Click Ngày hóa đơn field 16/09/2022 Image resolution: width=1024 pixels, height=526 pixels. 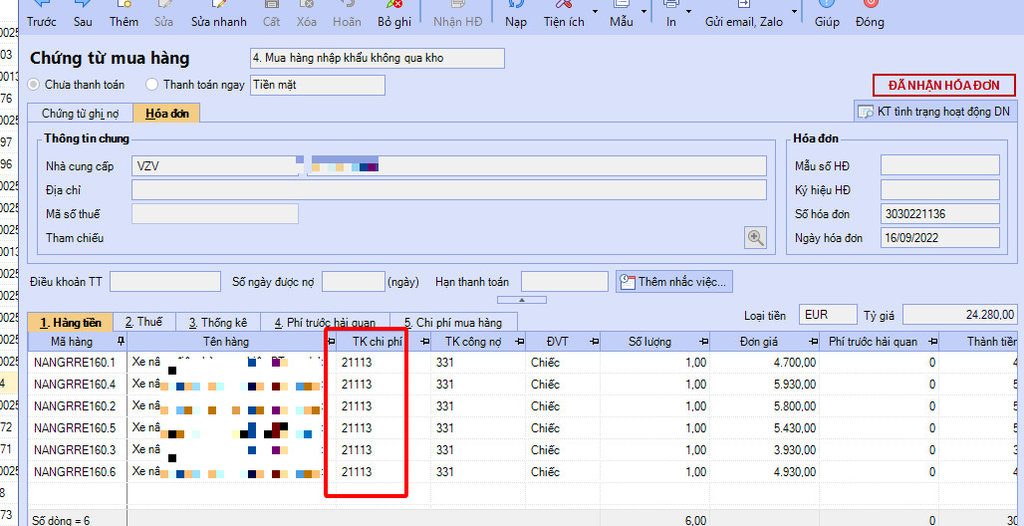pos(940,238)
